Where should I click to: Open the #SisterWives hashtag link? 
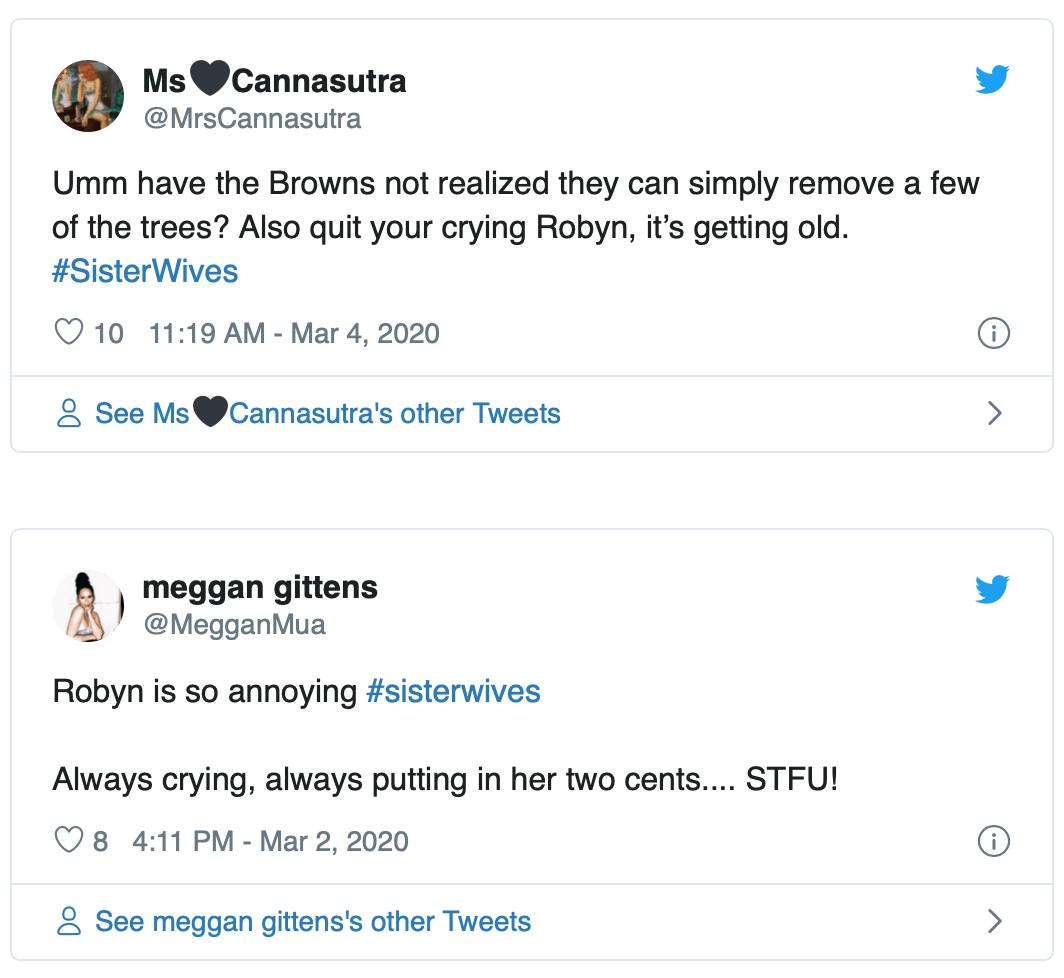[x=145, y=272]
